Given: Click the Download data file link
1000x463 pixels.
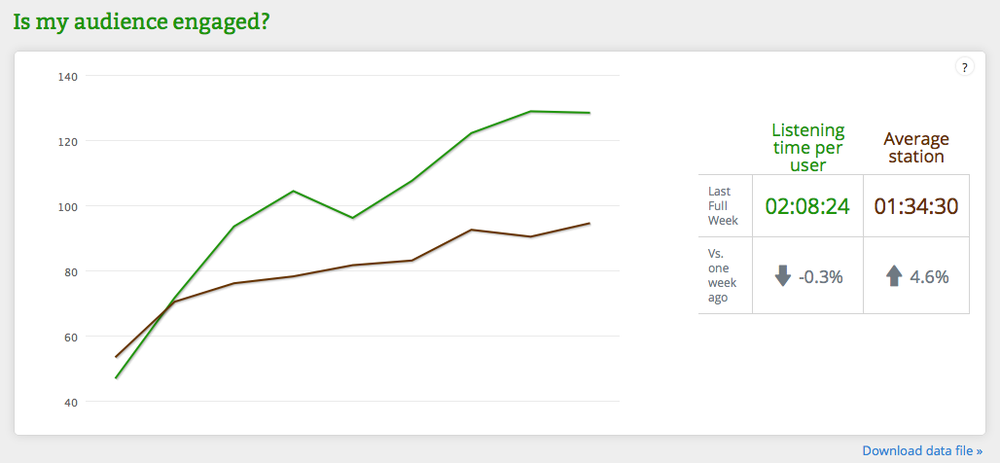Looking at the screenshot, I should click(922, 451).
